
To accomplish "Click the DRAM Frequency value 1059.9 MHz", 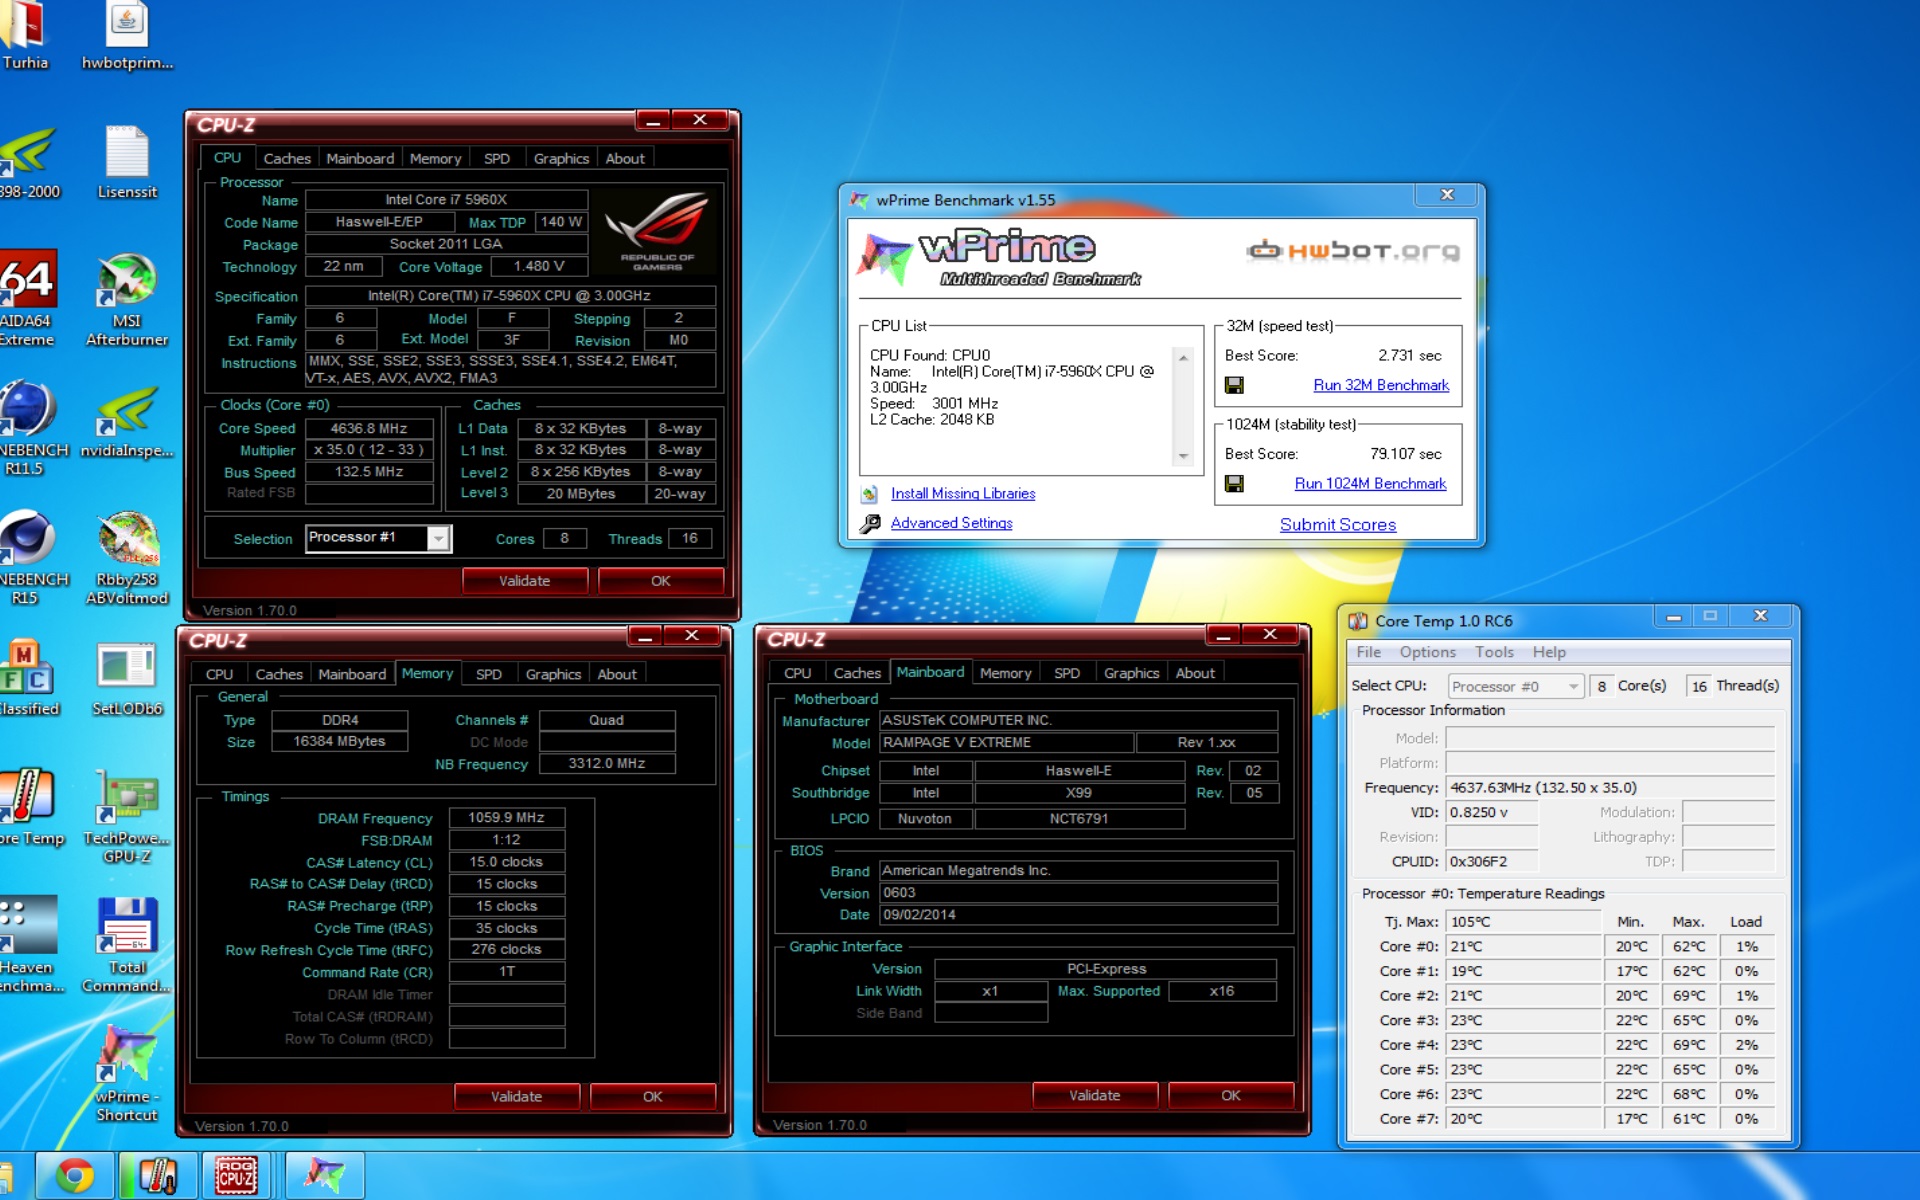I will point(507,818).
